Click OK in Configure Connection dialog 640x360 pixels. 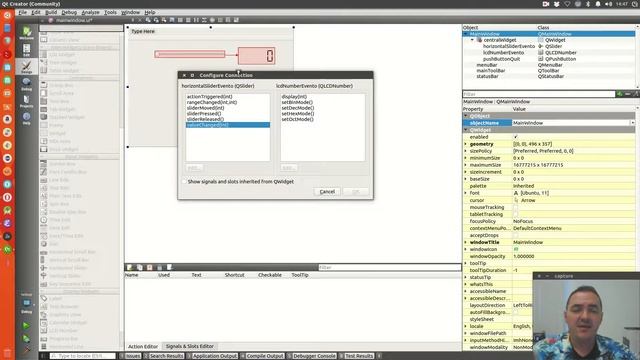356,191
